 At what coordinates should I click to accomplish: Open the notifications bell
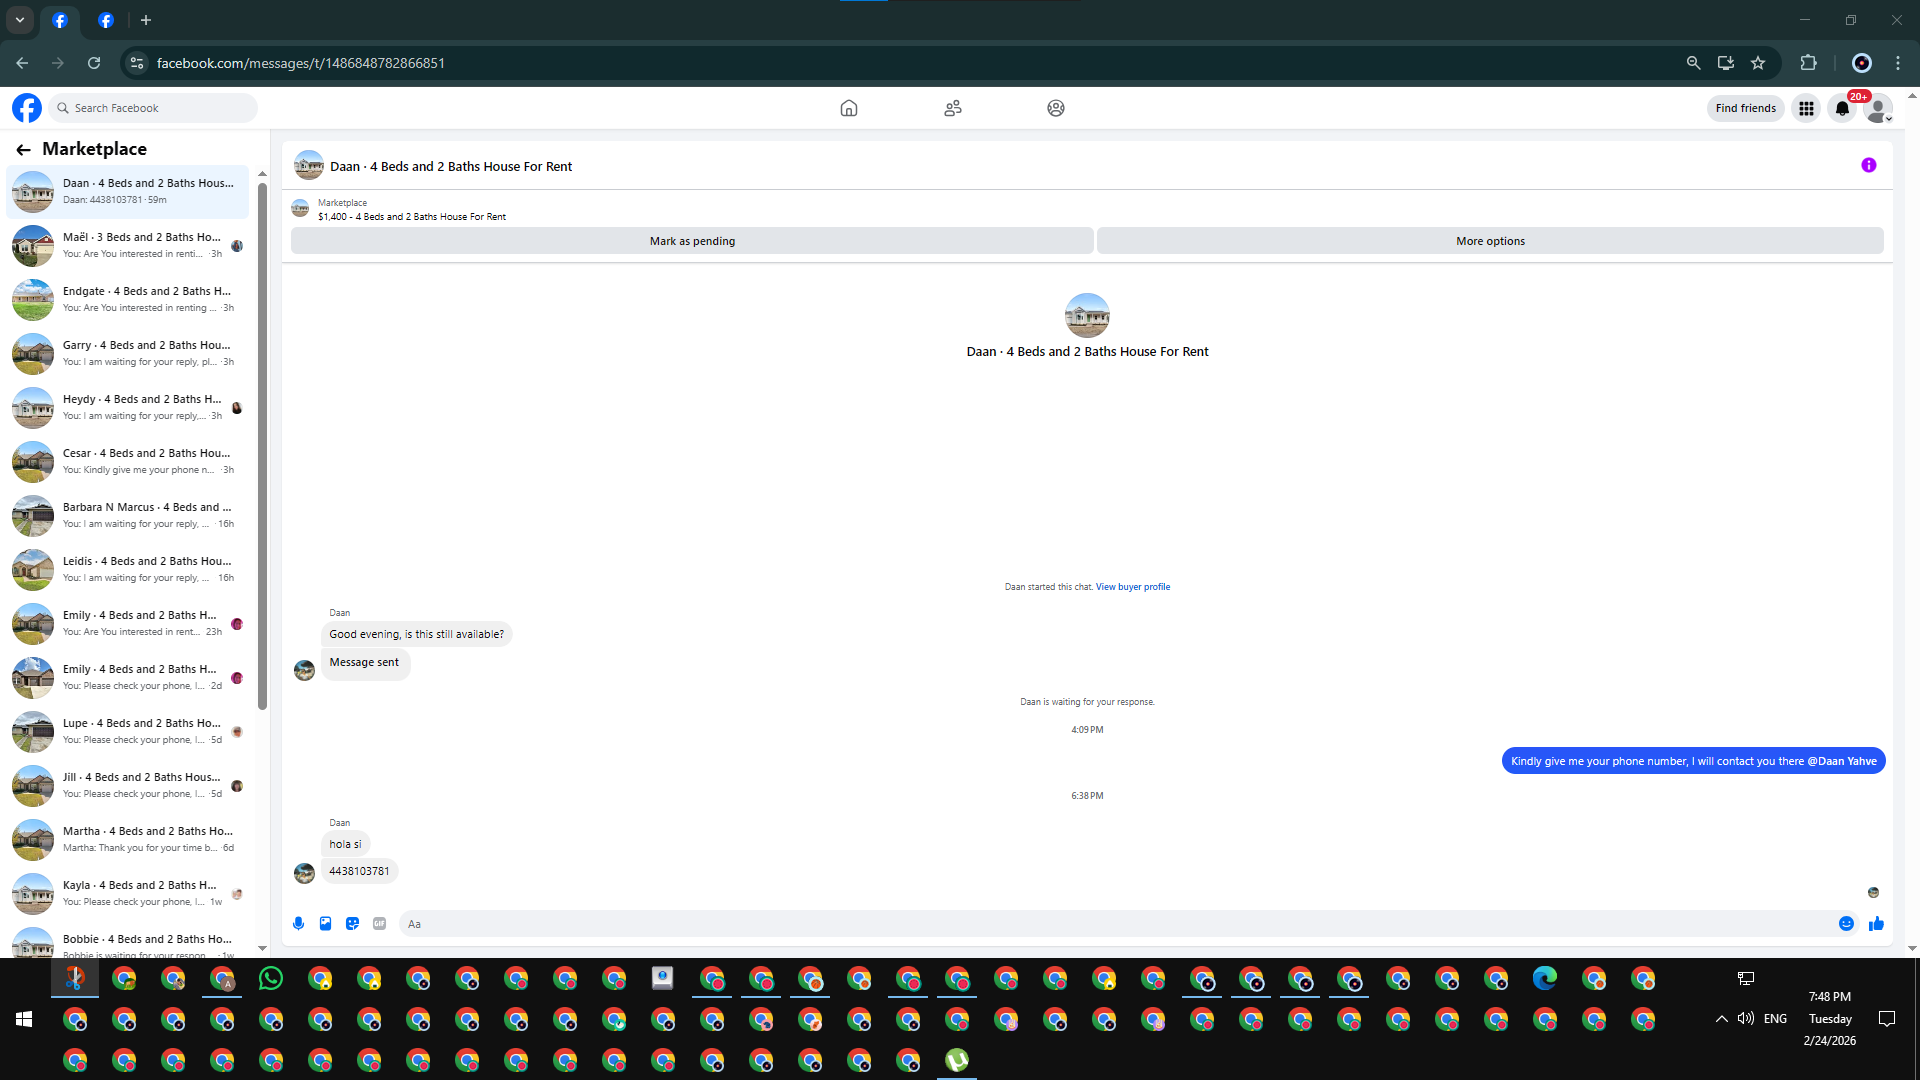pyautogui.click(x=1842, y=108)
